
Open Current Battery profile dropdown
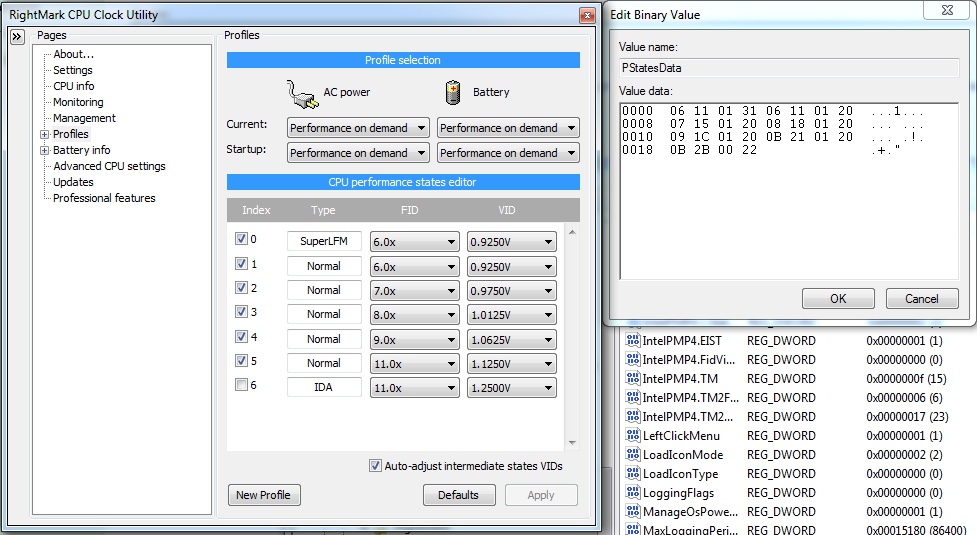[x=508, y=128]
